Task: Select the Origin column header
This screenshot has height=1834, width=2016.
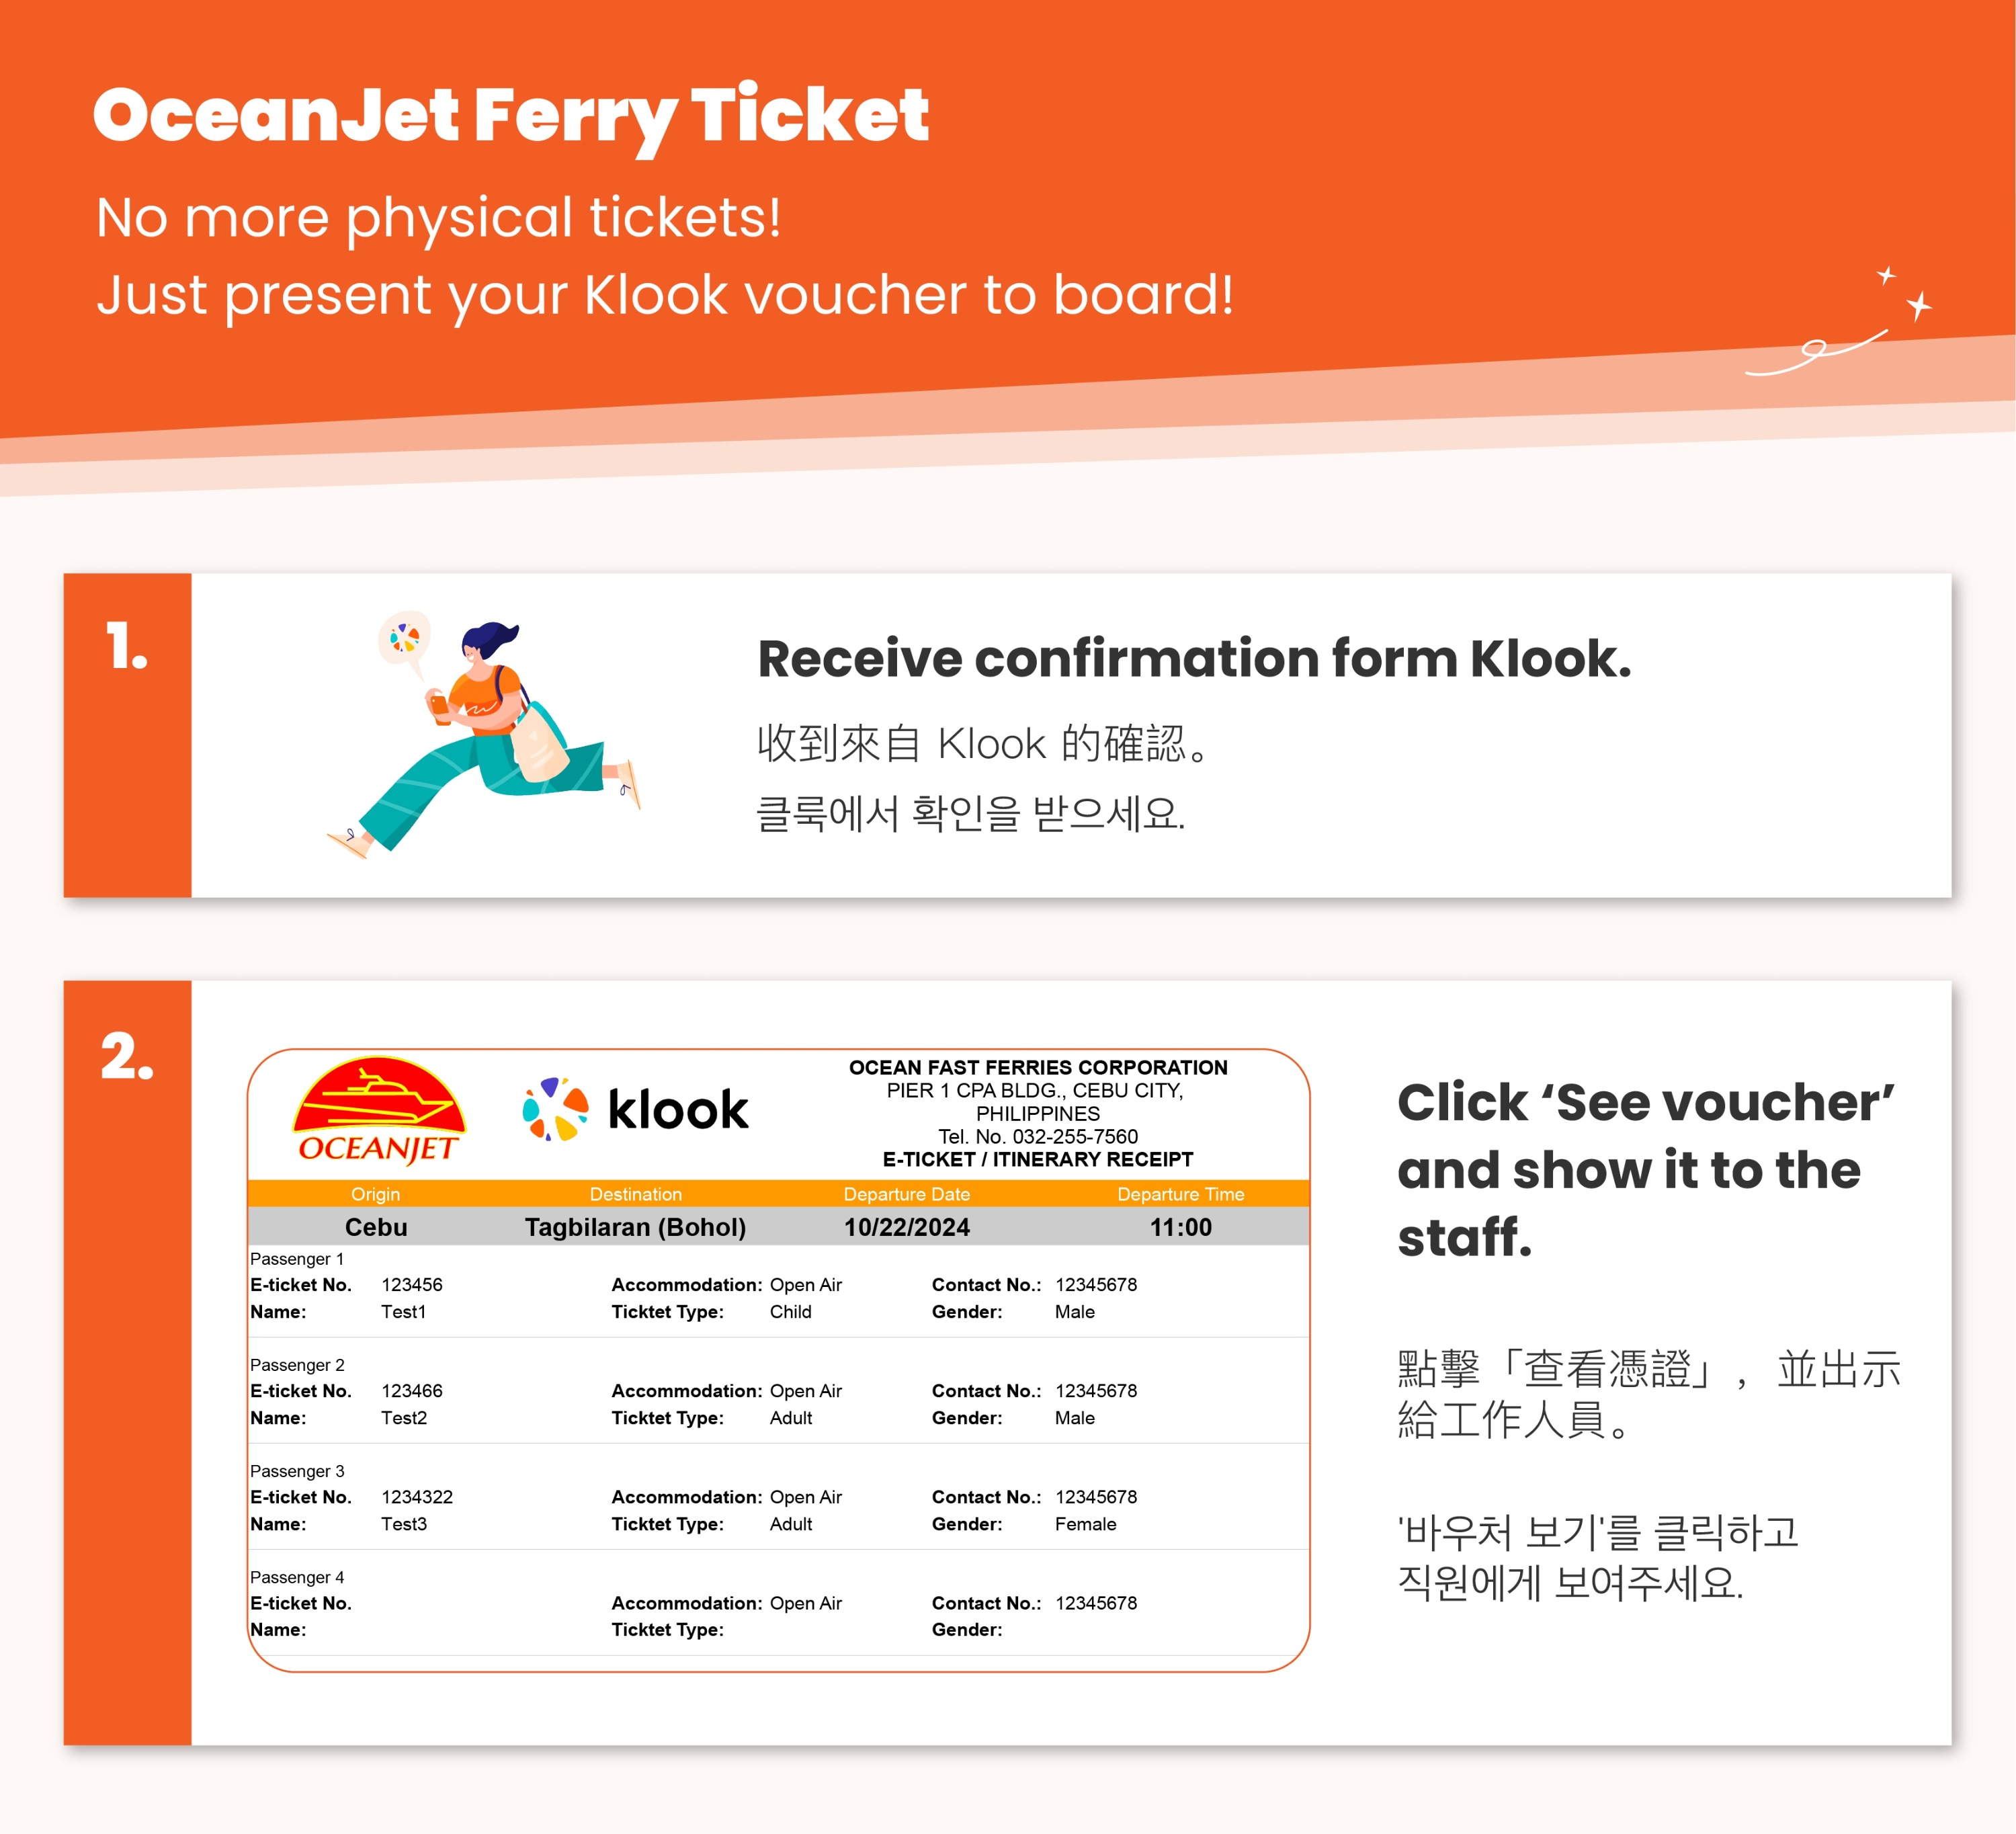Action: click(375, 1194)
